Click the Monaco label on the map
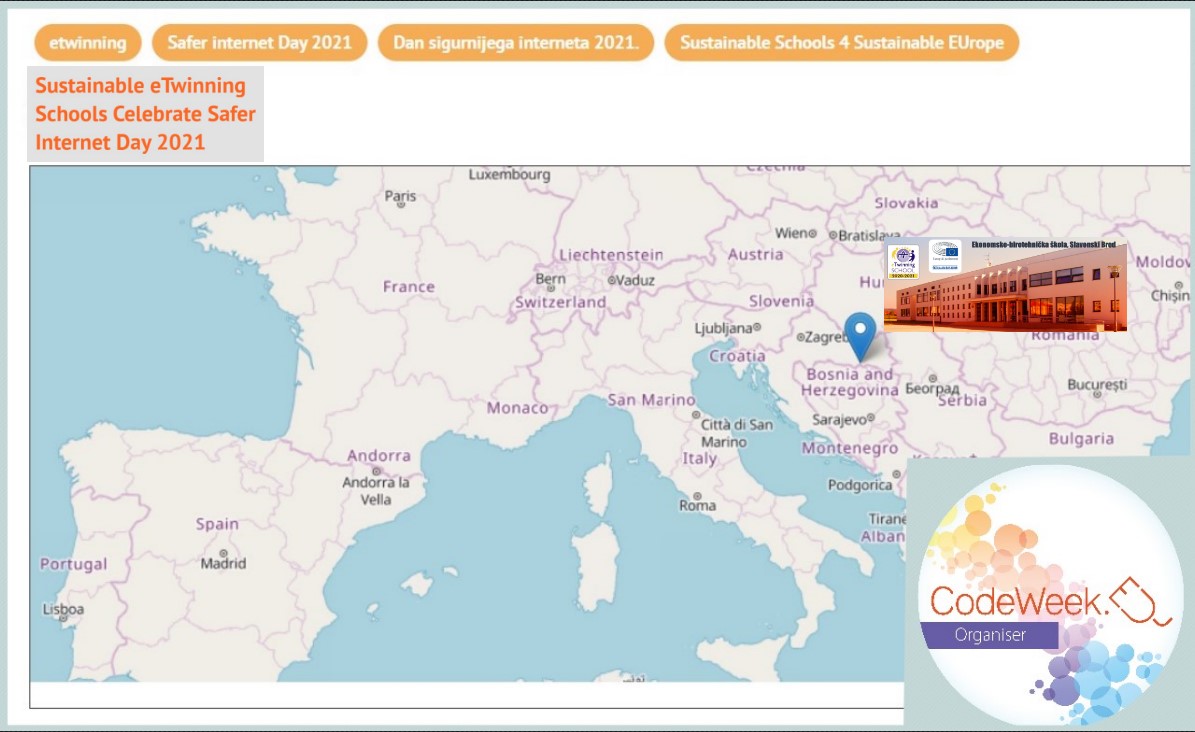 point(517,408)
